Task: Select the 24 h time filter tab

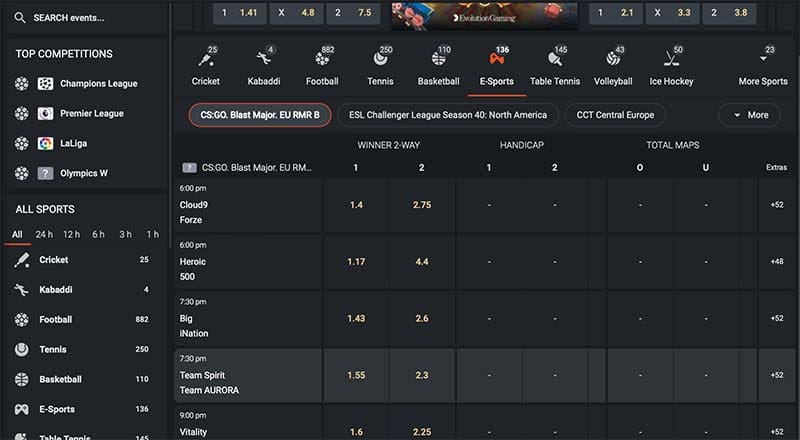Action: point(44,234)
